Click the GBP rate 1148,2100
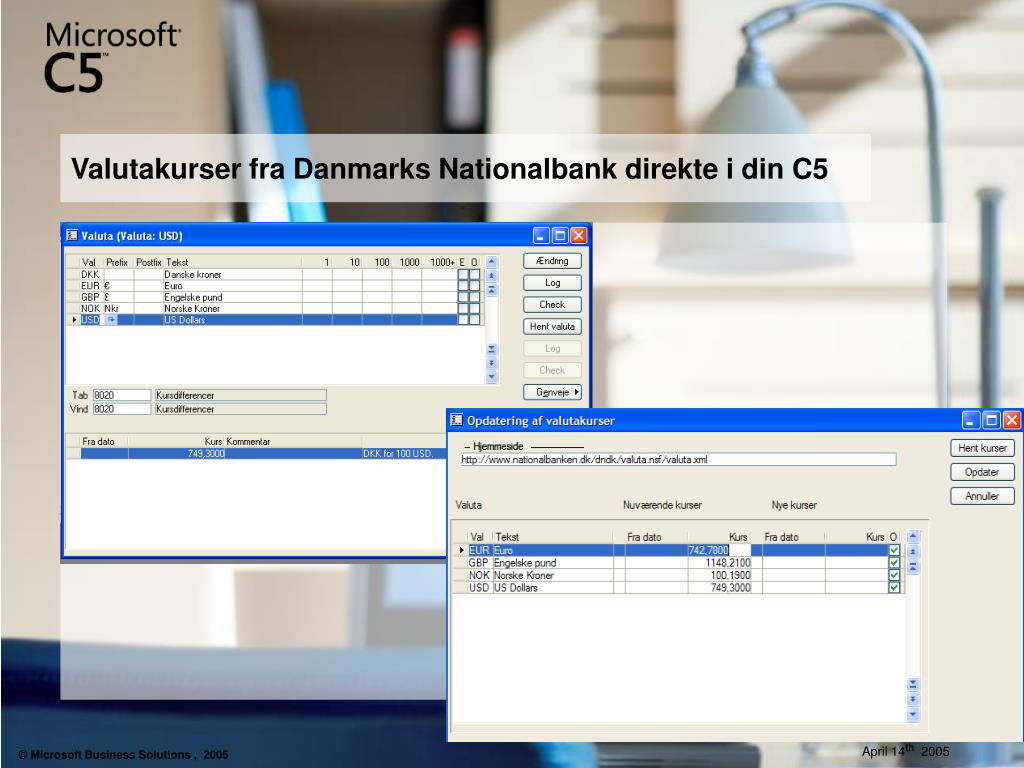 [x=728, y=563]
